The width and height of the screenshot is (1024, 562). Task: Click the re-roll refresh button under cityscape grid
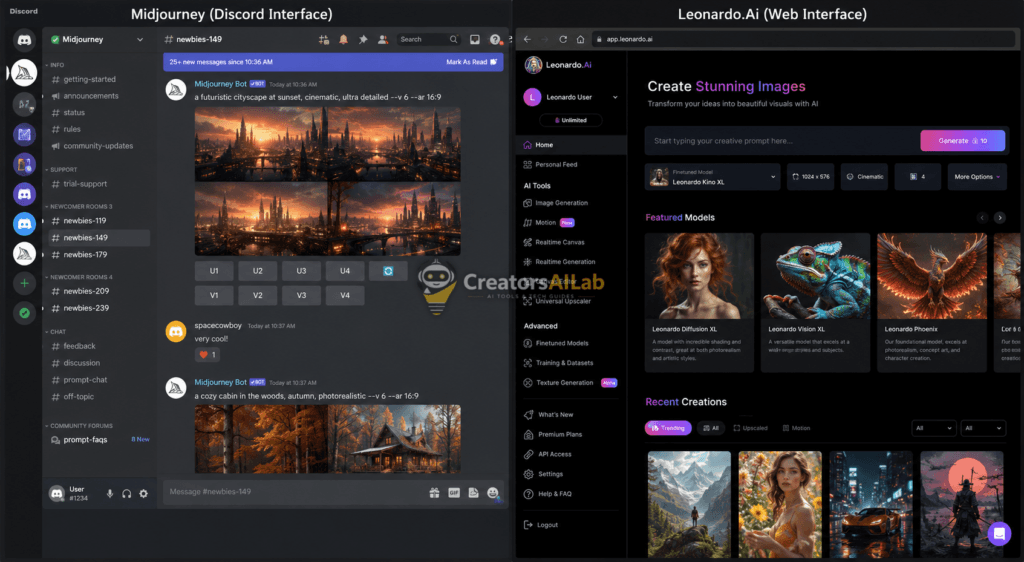(388, 271)
